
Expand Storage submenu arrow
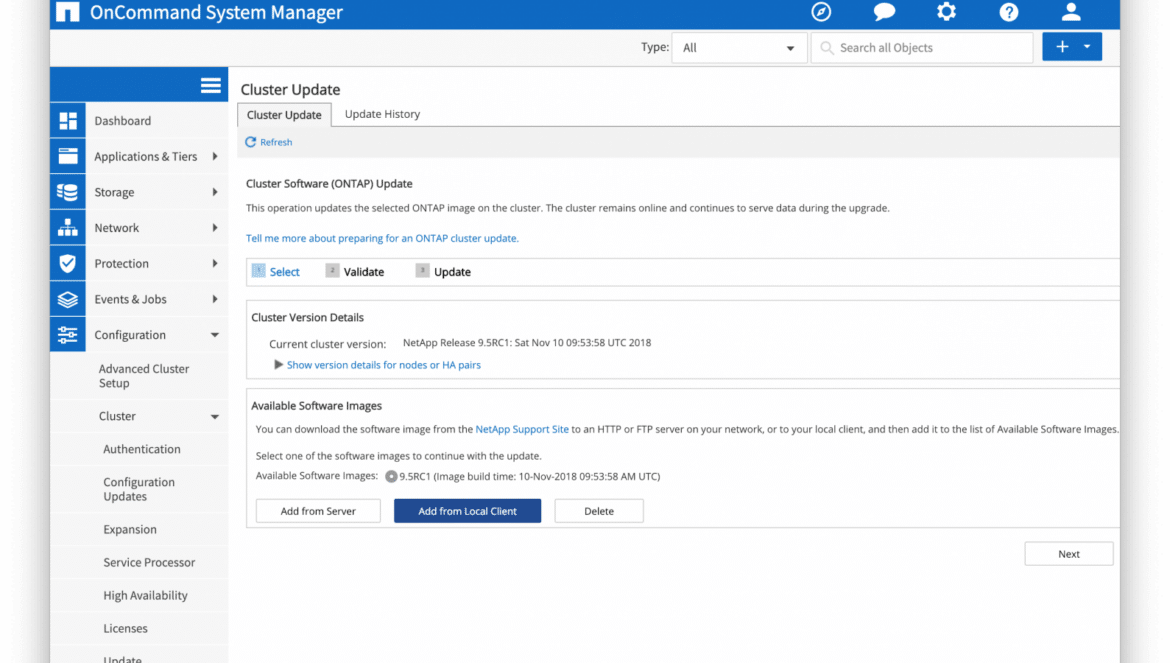point(215,192)
